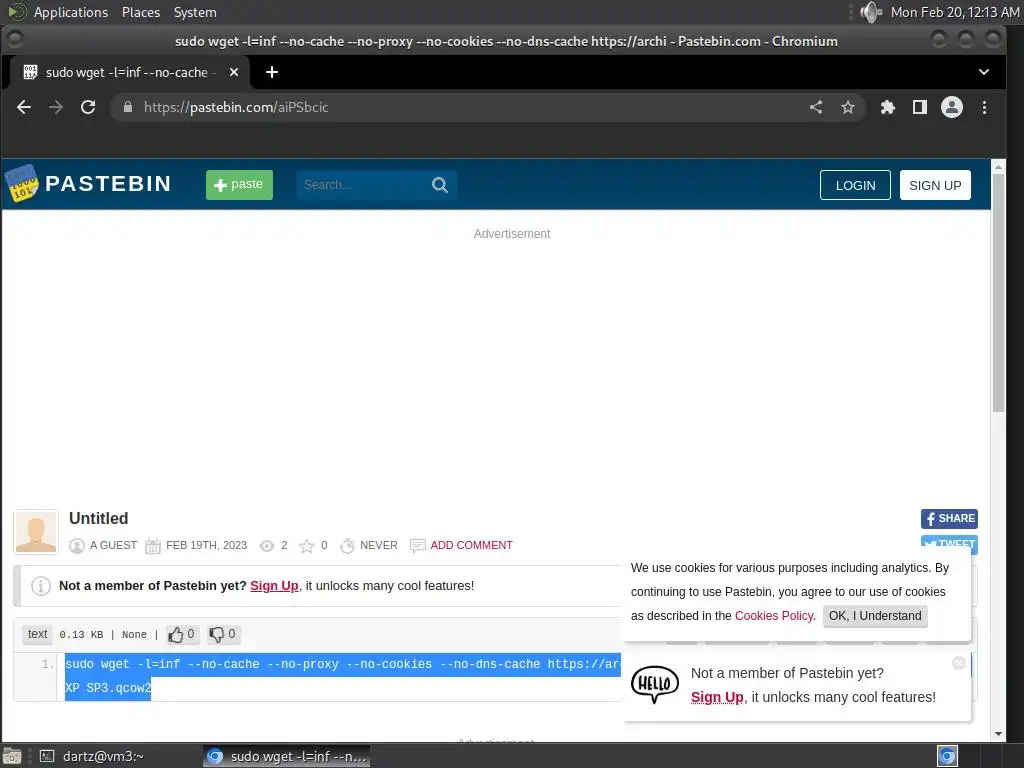
Task: Click the expiry clock icon beside NEVER
Action: click(347, 545)
